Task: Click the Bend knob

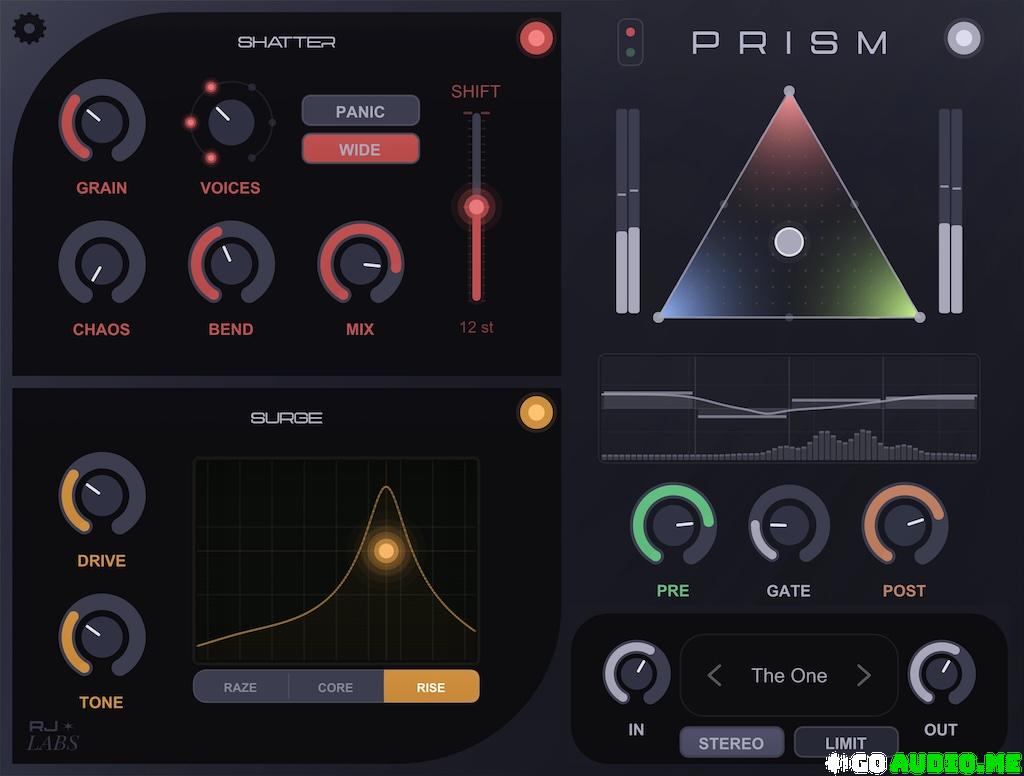Action: (x=231, y=263)
